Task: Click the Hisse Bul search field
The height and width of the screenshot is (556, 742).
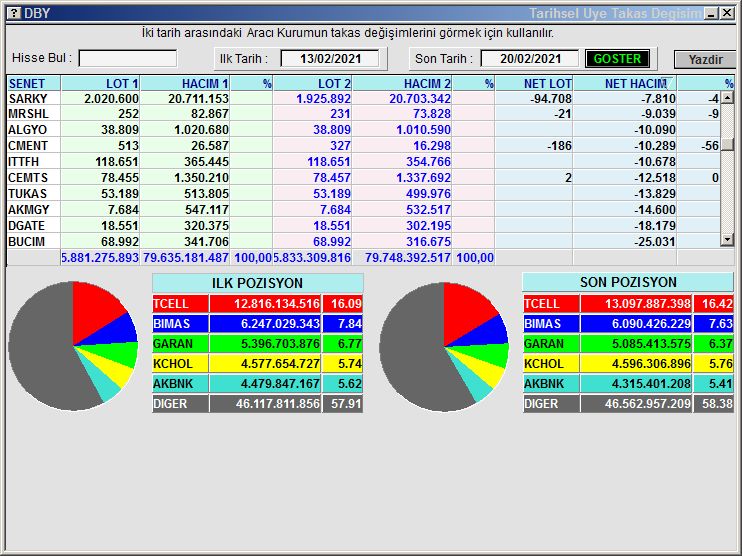Action: pyautogui.click(x=128, y=58)
